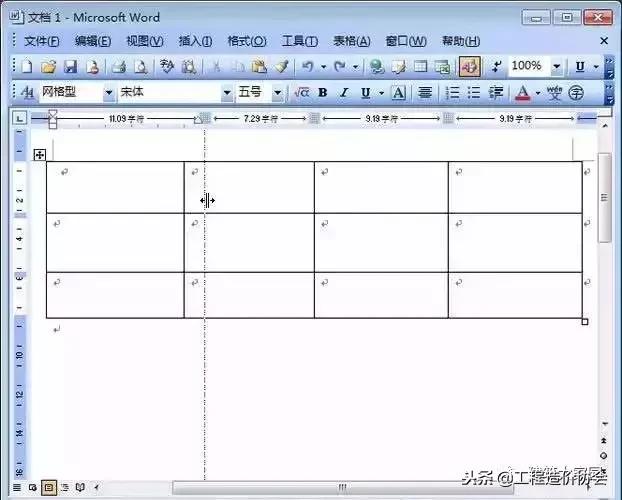The width and height of the screenshot is (622, 500).
Task: Insert table grid icon
Action: pos(420,67)
